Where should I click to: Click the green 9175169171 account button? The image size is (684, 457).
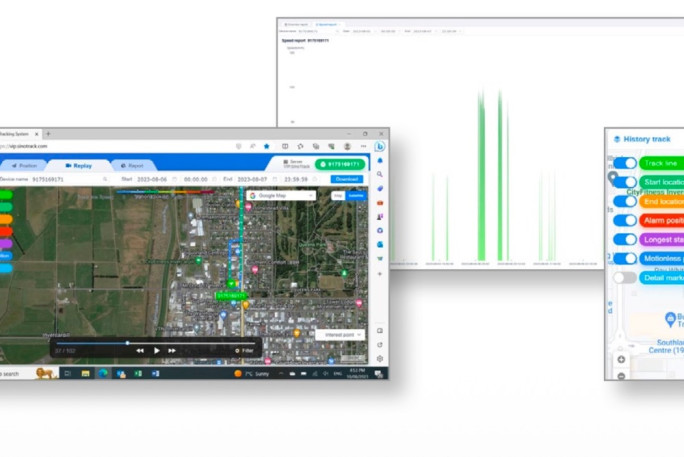[x=340, y=163]
